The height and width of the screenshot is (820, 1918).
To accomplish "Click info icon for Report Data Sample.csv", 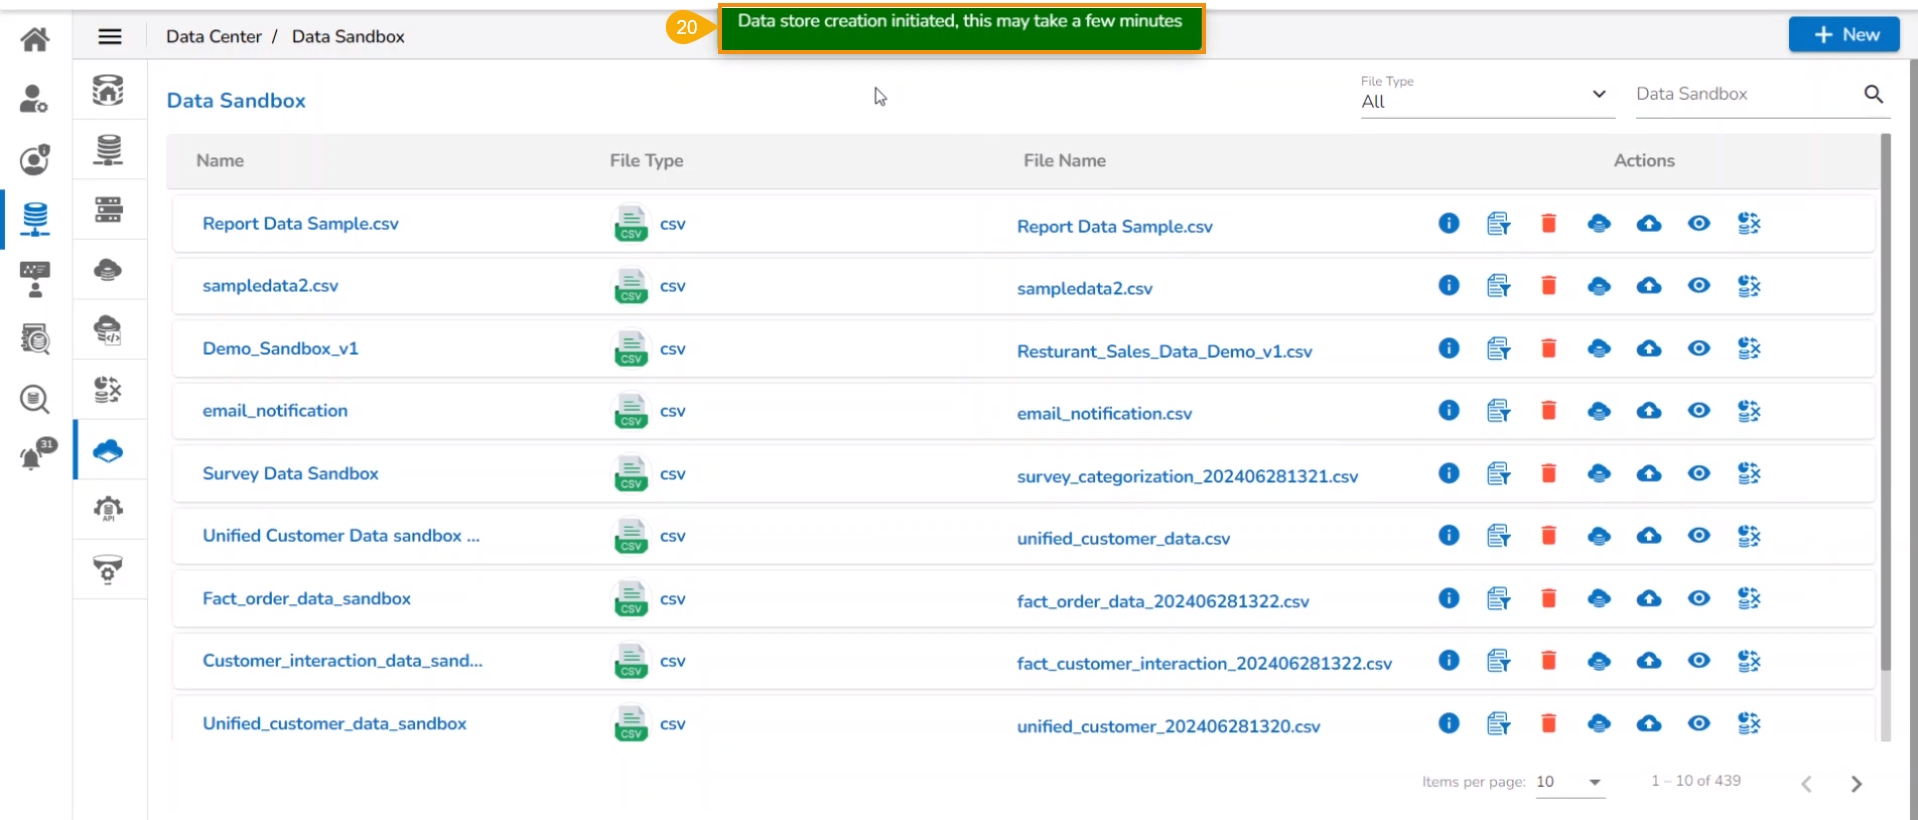I will (x=1448, y=223).
